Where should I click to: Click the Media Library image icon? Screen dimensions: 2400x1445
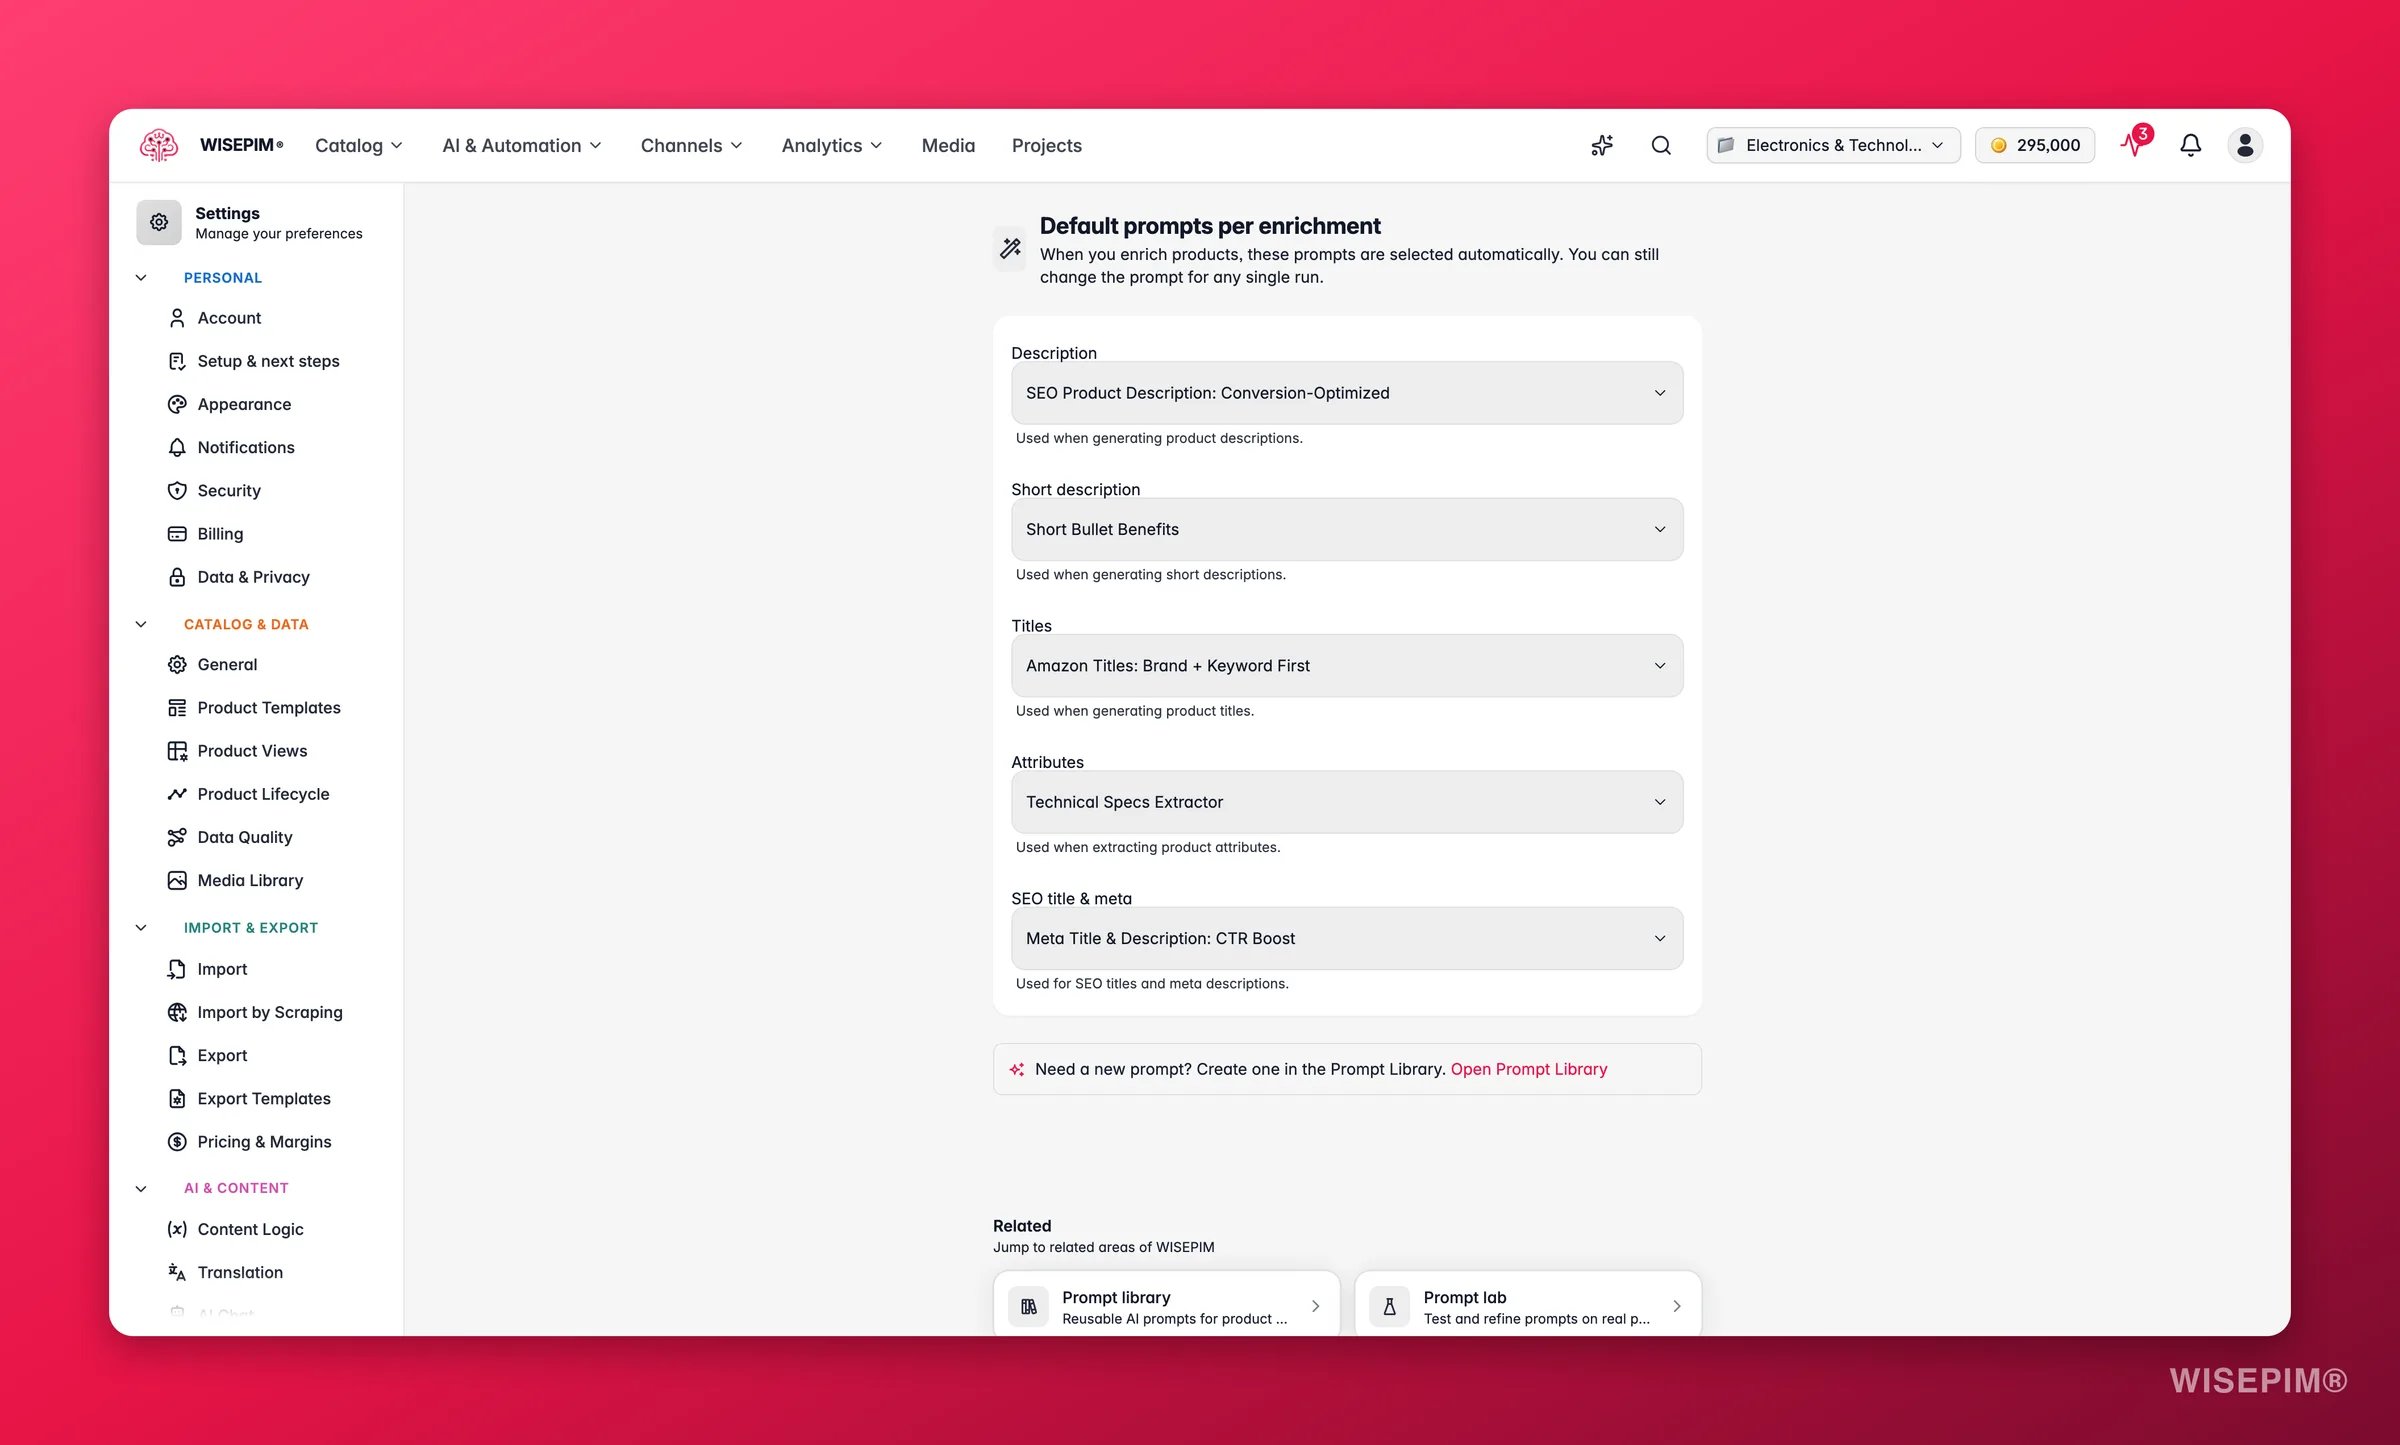point(177,881)
